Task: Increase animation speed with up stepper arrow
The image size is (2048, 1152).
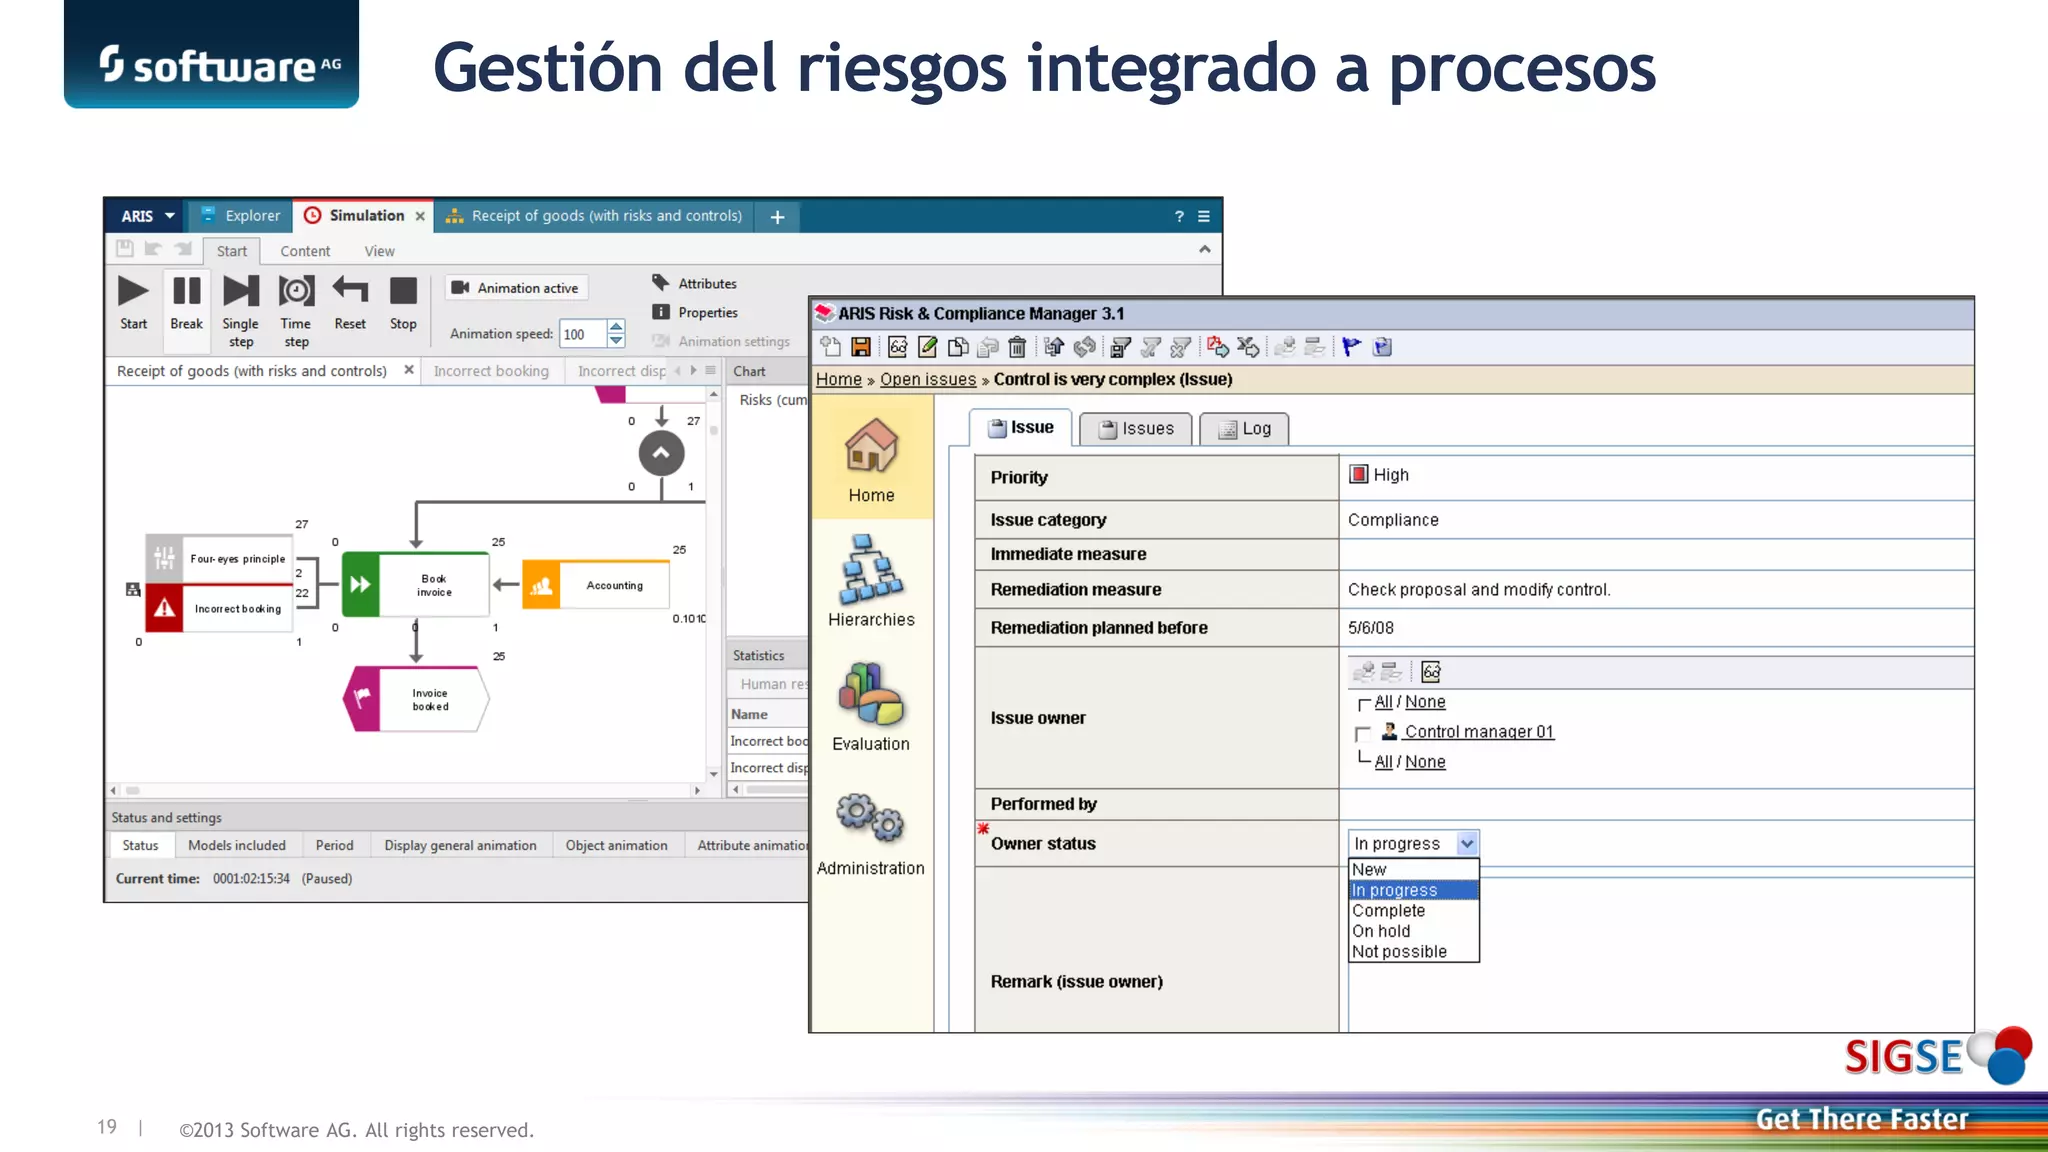Action: point(617,326)
